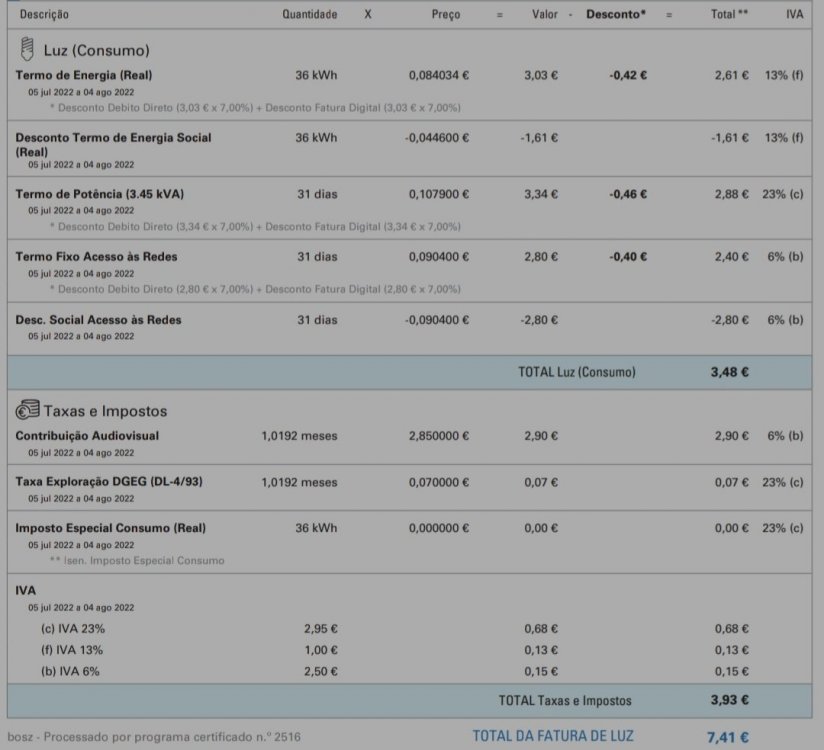
Task: Click the TOTAL DA FATURA DE LUZ text
Action: (553, 736)
